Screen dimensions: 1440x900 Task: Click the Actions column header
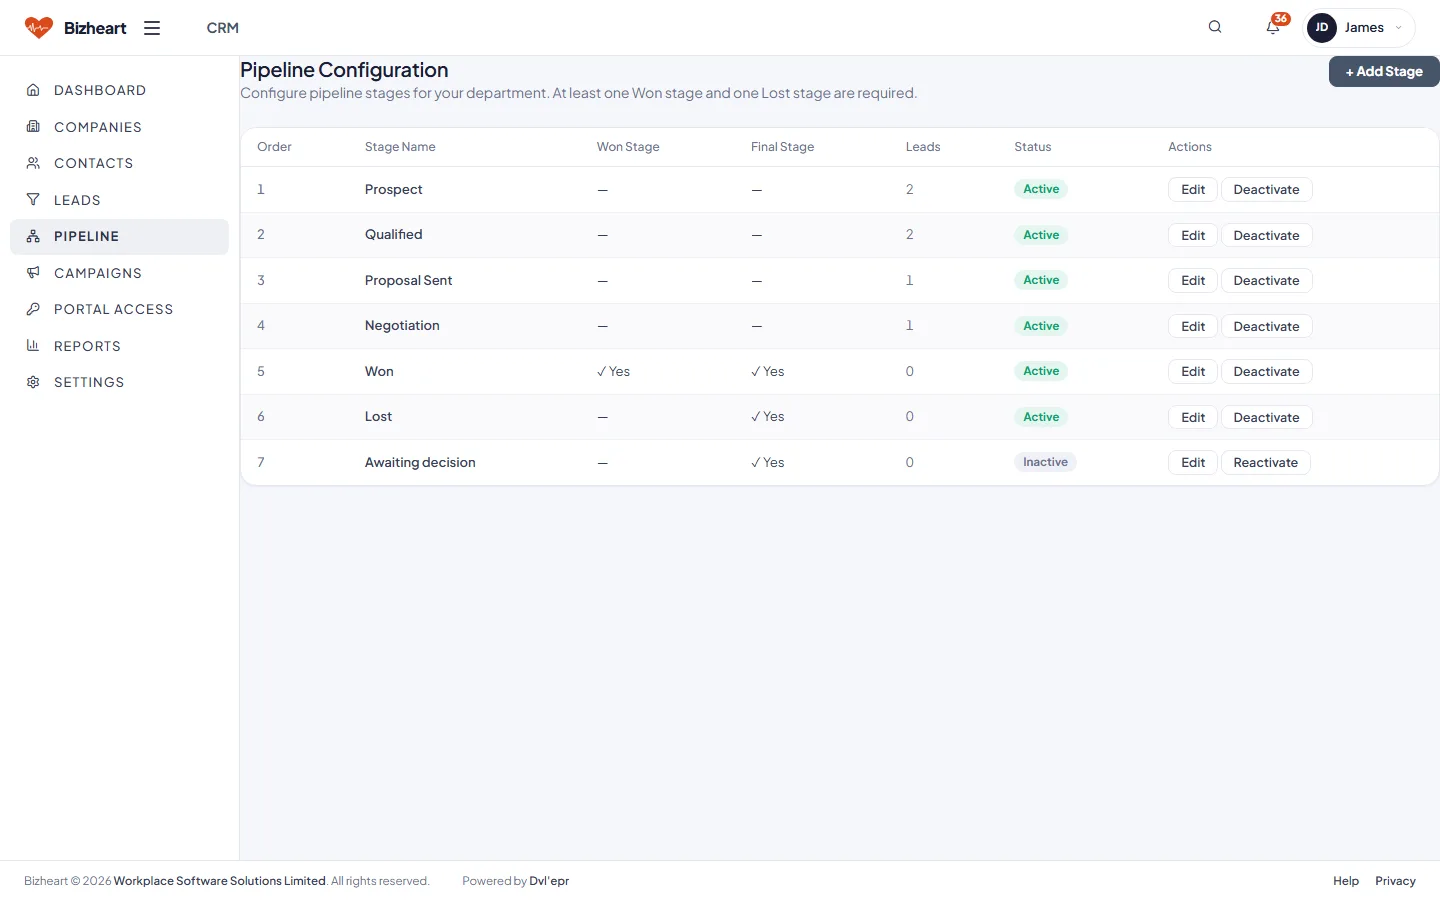click(x=1190, y=147)
